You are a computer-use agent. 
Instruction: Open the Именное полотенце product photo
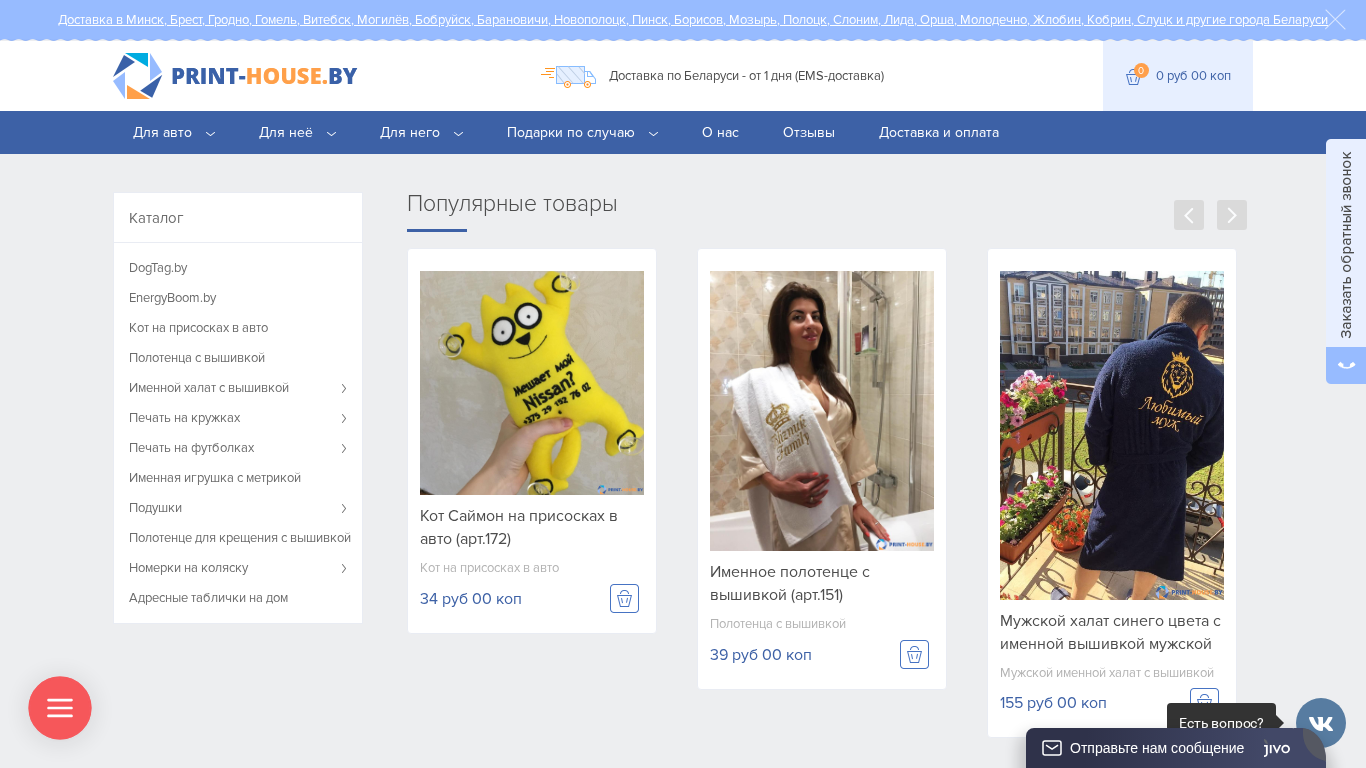pos(822,411)
